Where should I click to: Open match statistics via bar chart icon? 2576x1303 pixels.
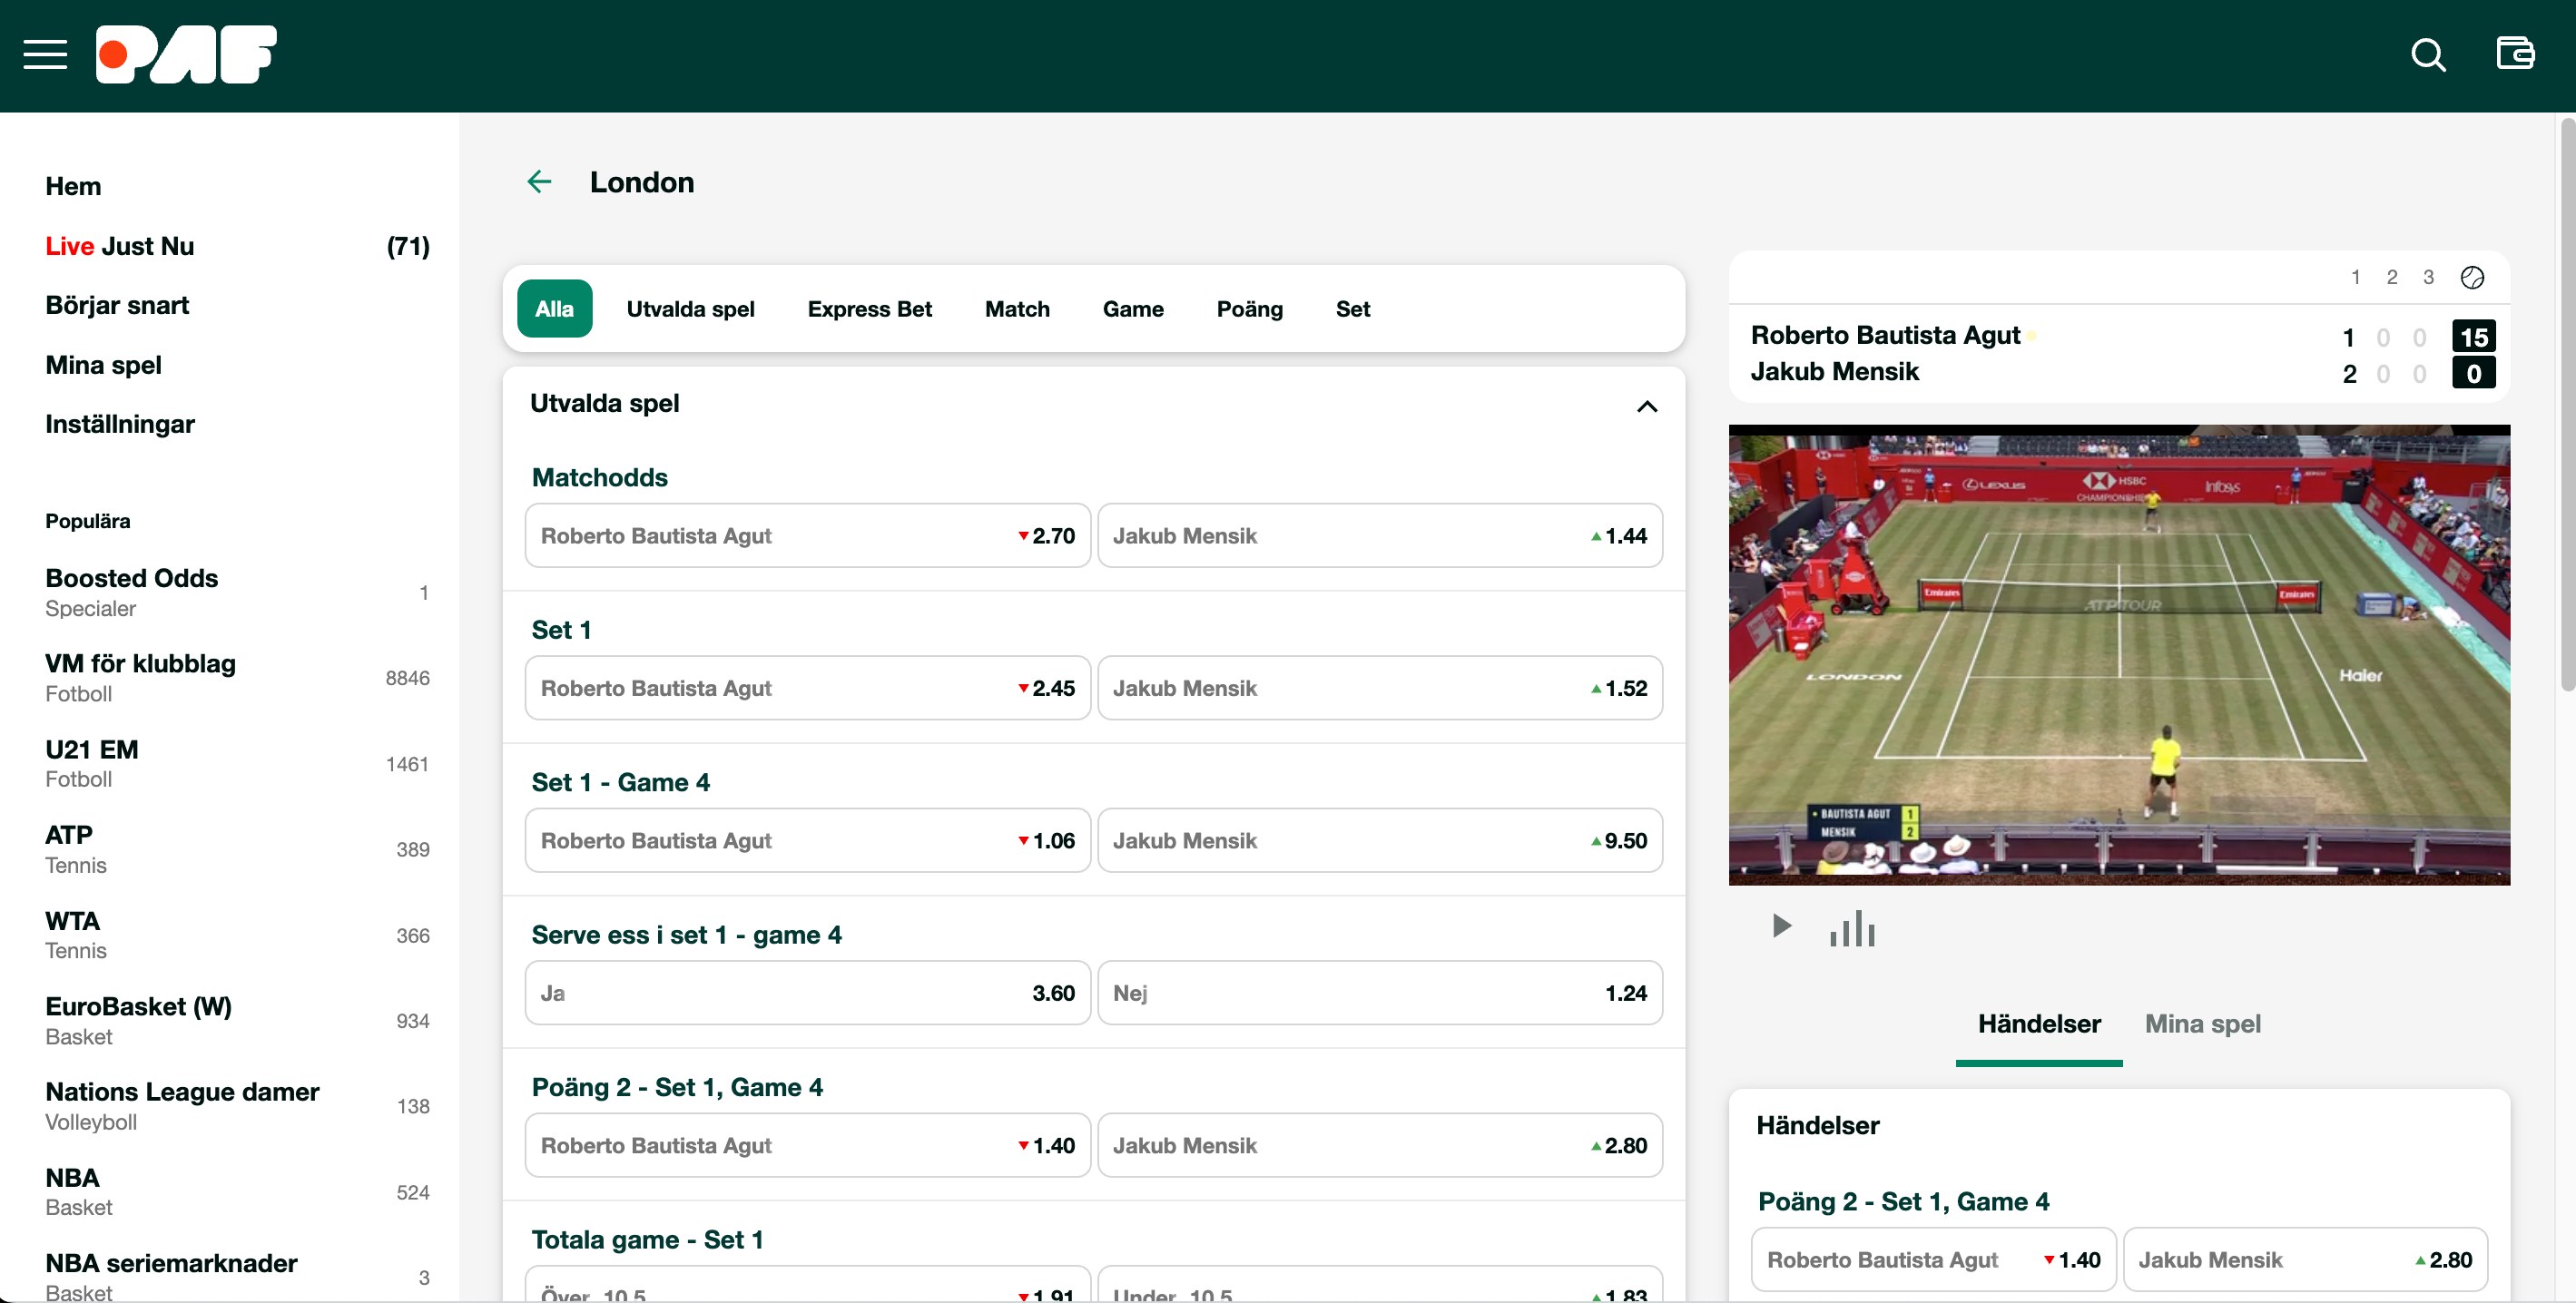click(x=1853, y=928)
